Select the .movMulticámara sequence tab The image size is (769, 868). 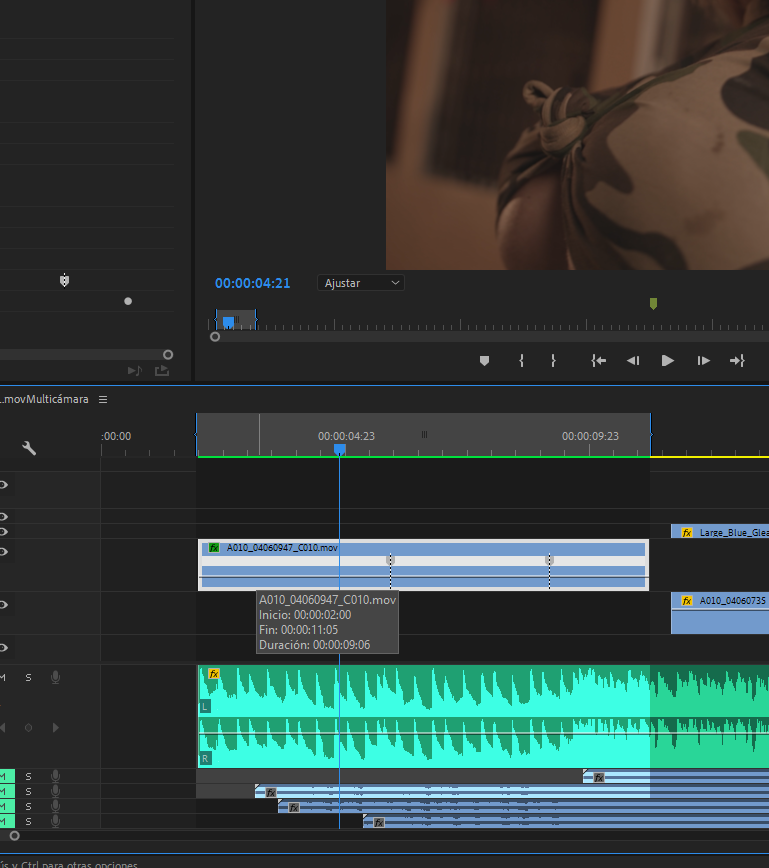coord(44,399)
